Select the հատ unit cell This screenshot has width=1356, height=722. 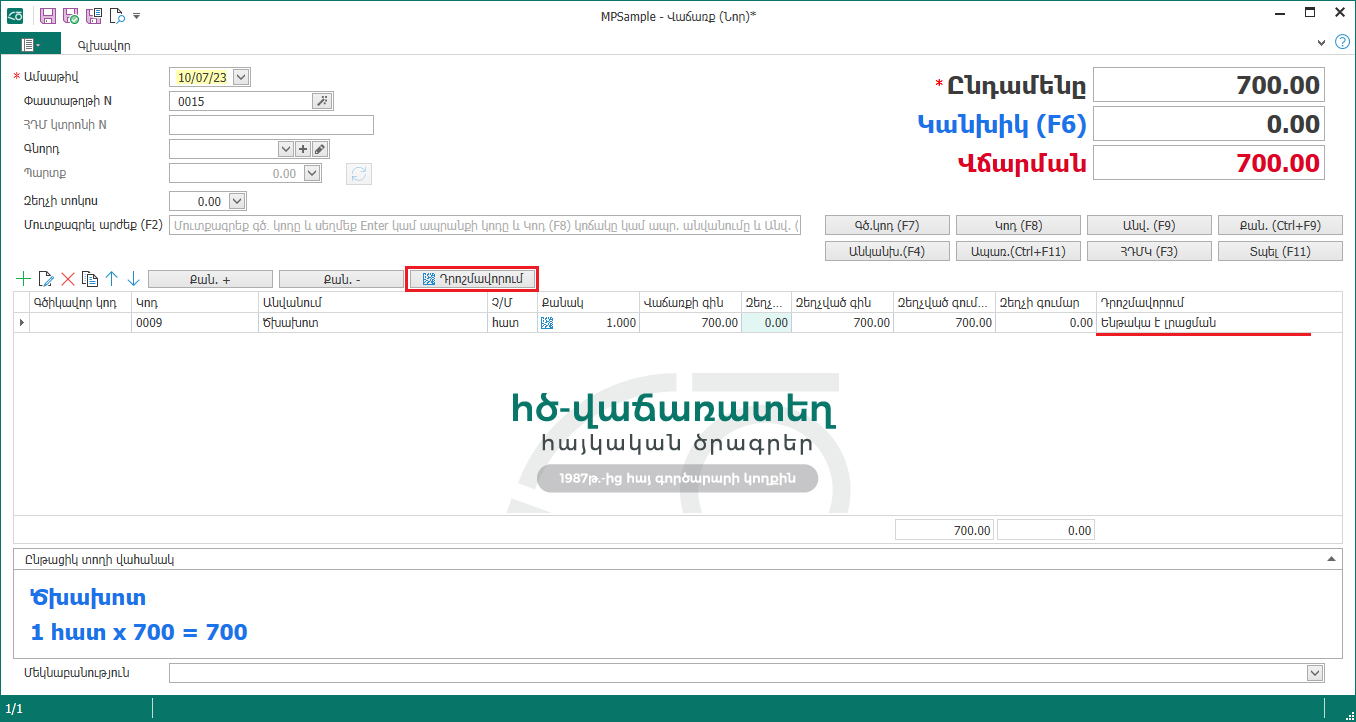[x=512, y=323]
